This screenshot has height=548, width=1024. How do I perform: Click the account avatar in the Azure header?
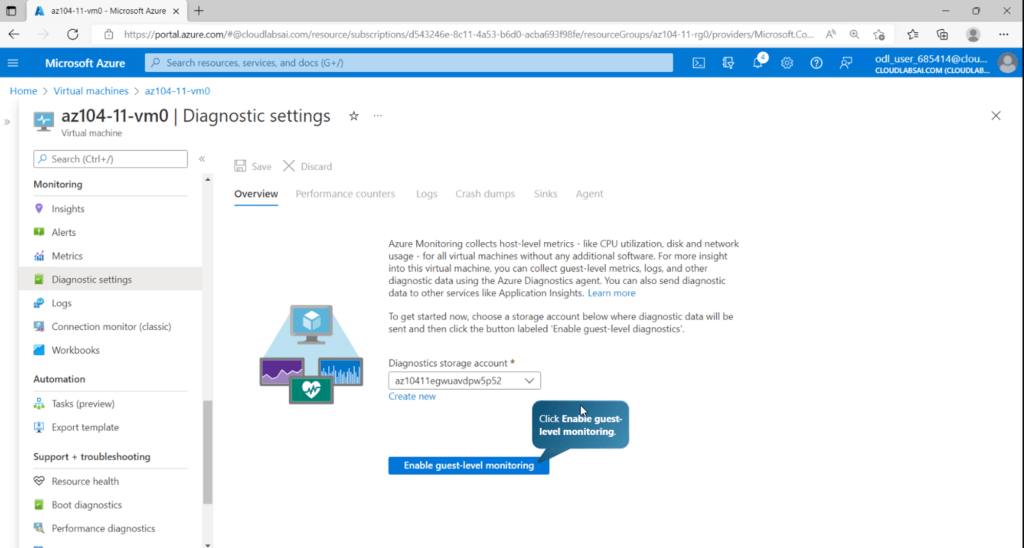click(x=1008, y=63)
